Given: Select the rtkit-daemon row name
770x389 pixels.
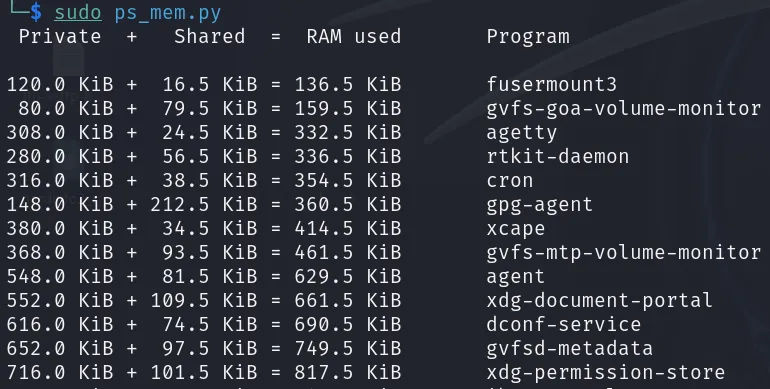Looking at the screenshot, I should point(558,157).
